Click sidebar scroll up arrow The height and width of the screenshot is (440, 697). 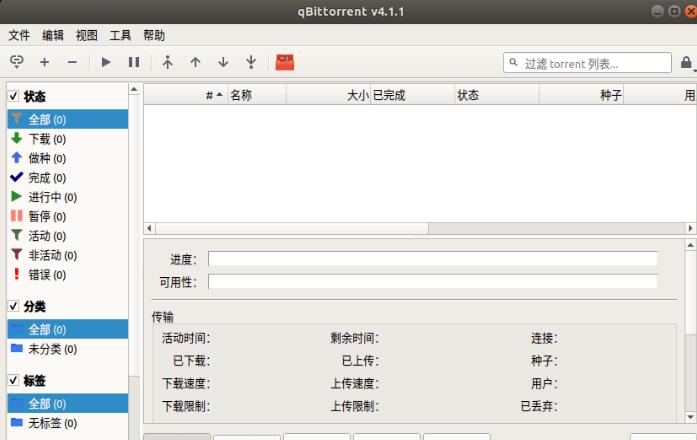(134, 89)
